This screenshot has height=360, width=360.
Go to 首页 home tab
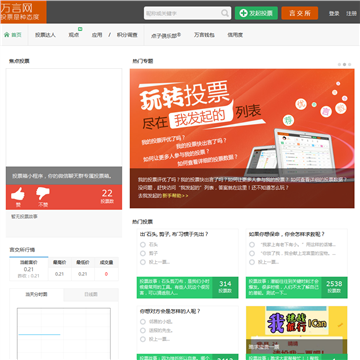(13, 35)
